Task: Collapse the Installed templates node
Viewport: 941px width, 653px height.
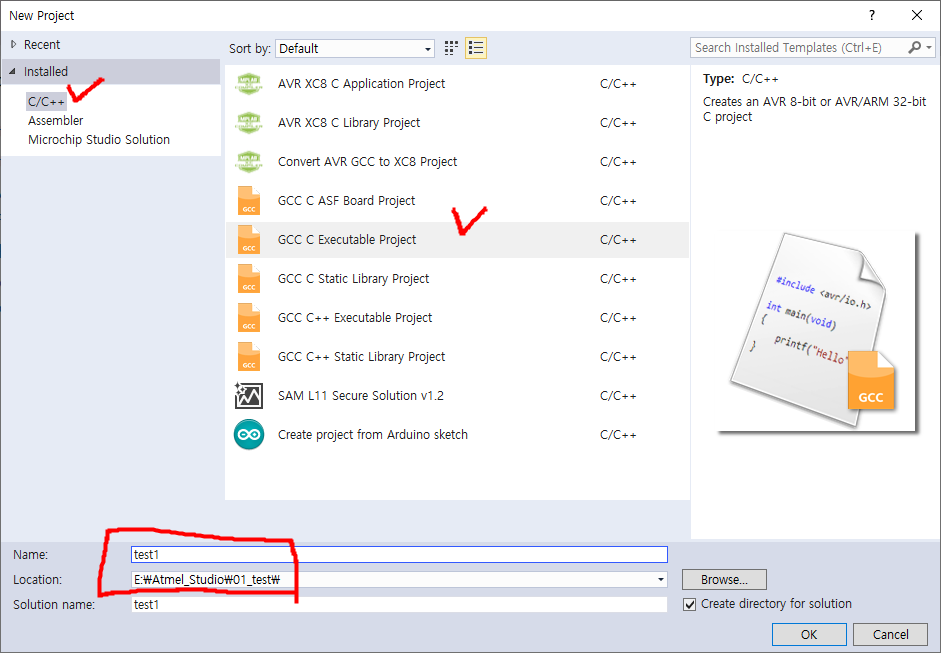Action: pyautogui.click(x=13, y=71)
